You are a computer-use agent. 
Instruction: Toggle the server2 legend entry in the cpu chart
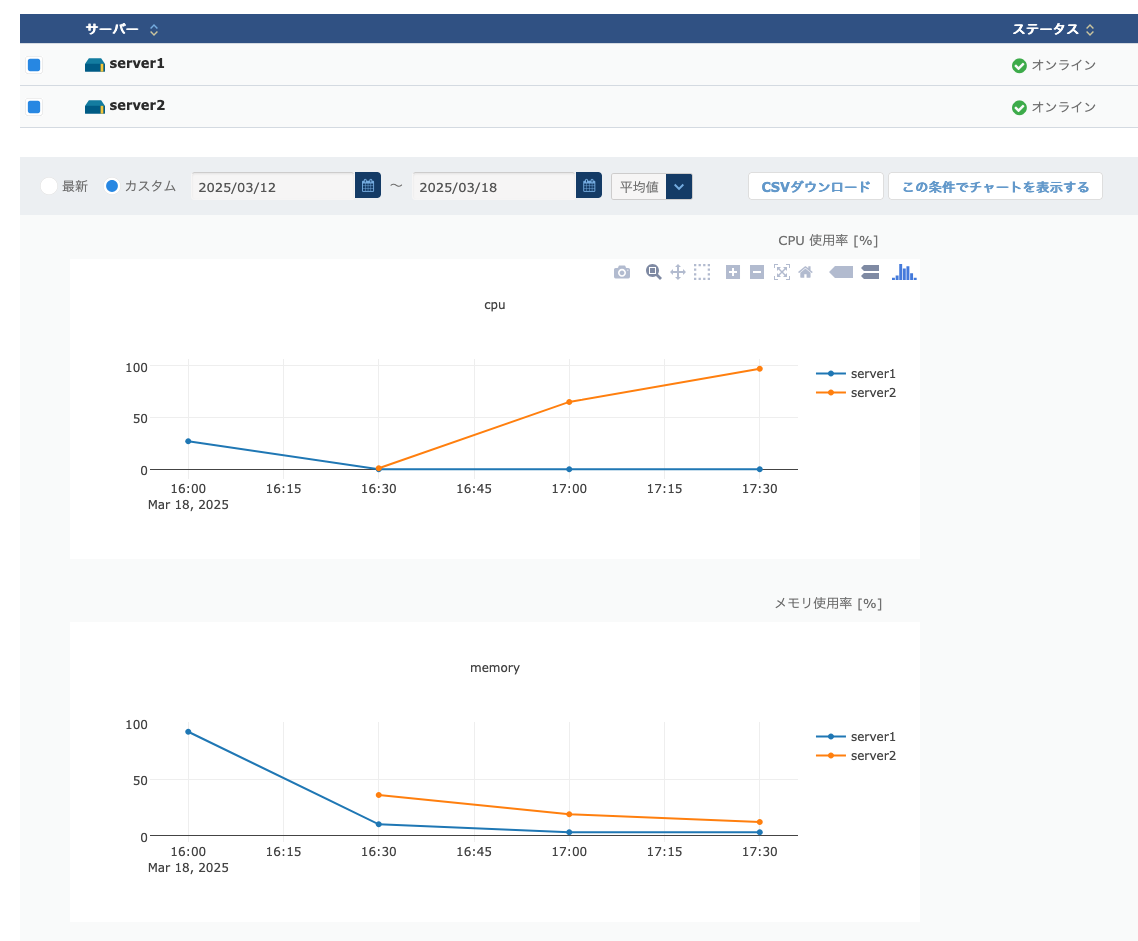(872, 393)
